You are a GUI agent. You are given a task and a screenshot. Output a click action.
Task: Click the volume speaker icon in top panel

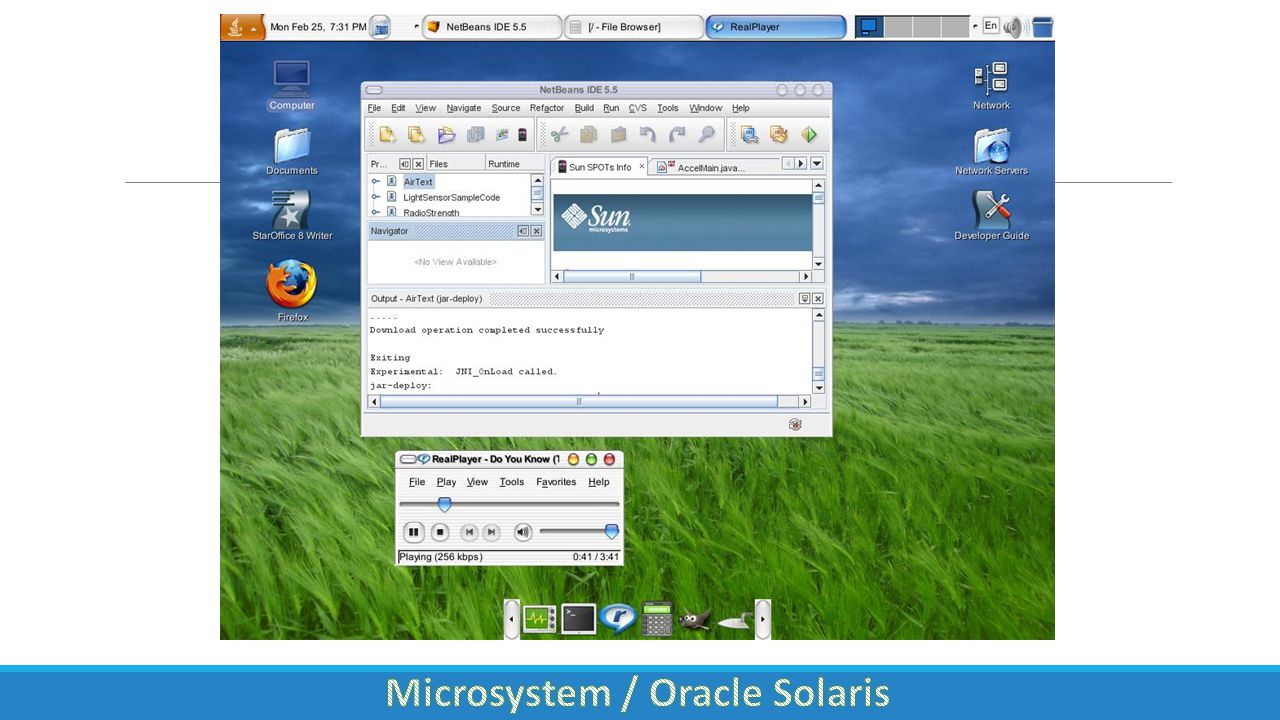(x=1015, y=27)
